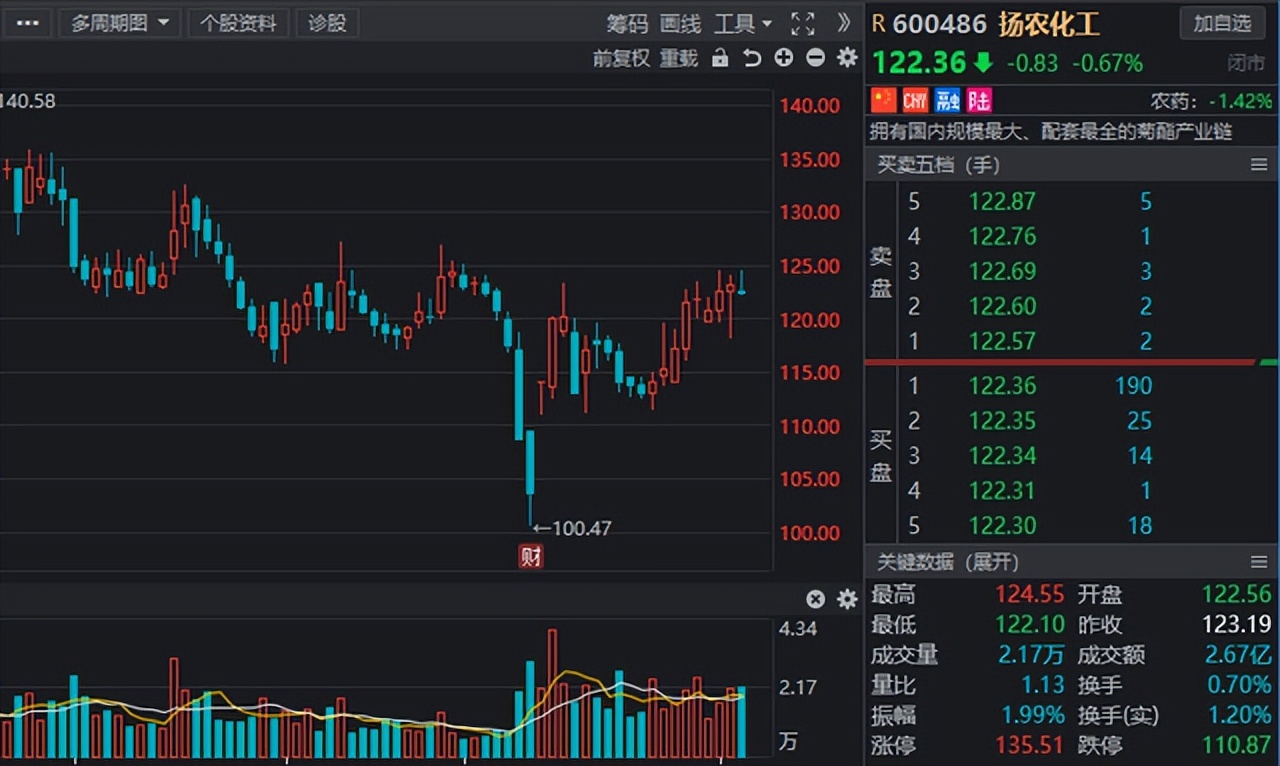Viewport: 1280px width, 766px height.
Task: Open the main chart settings gear
Action: click(x=846, y=58)
